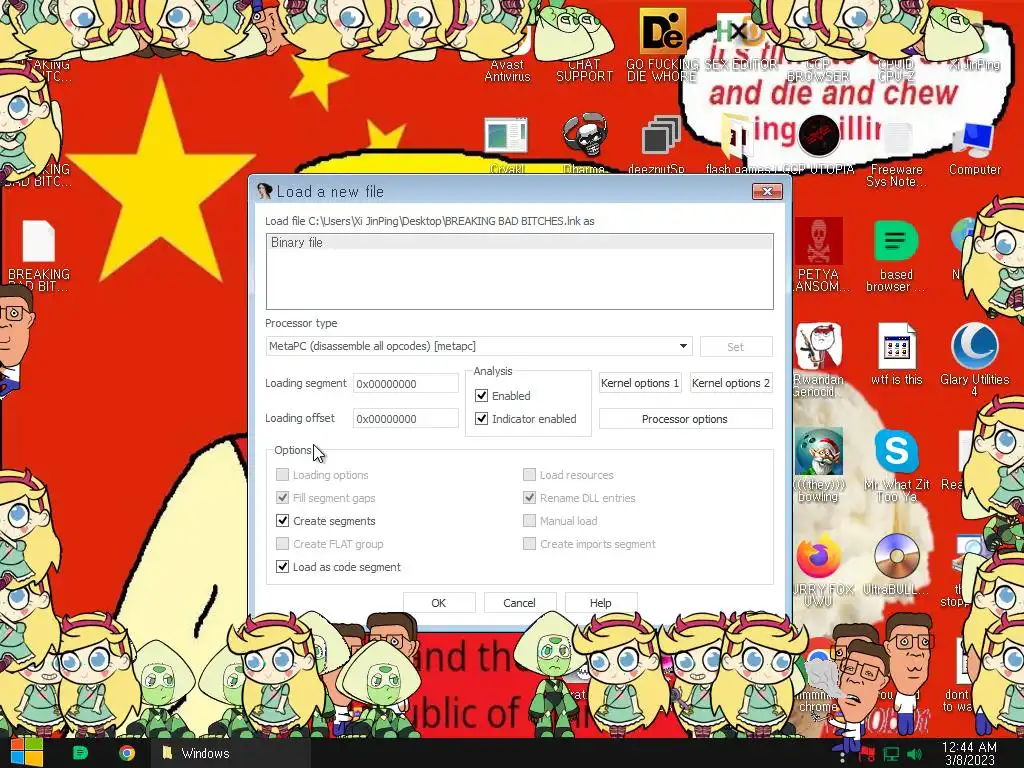Open the Windows Start button
Image resolution: width=1024 pixels, height=768 pixels.
coord(26,753)
